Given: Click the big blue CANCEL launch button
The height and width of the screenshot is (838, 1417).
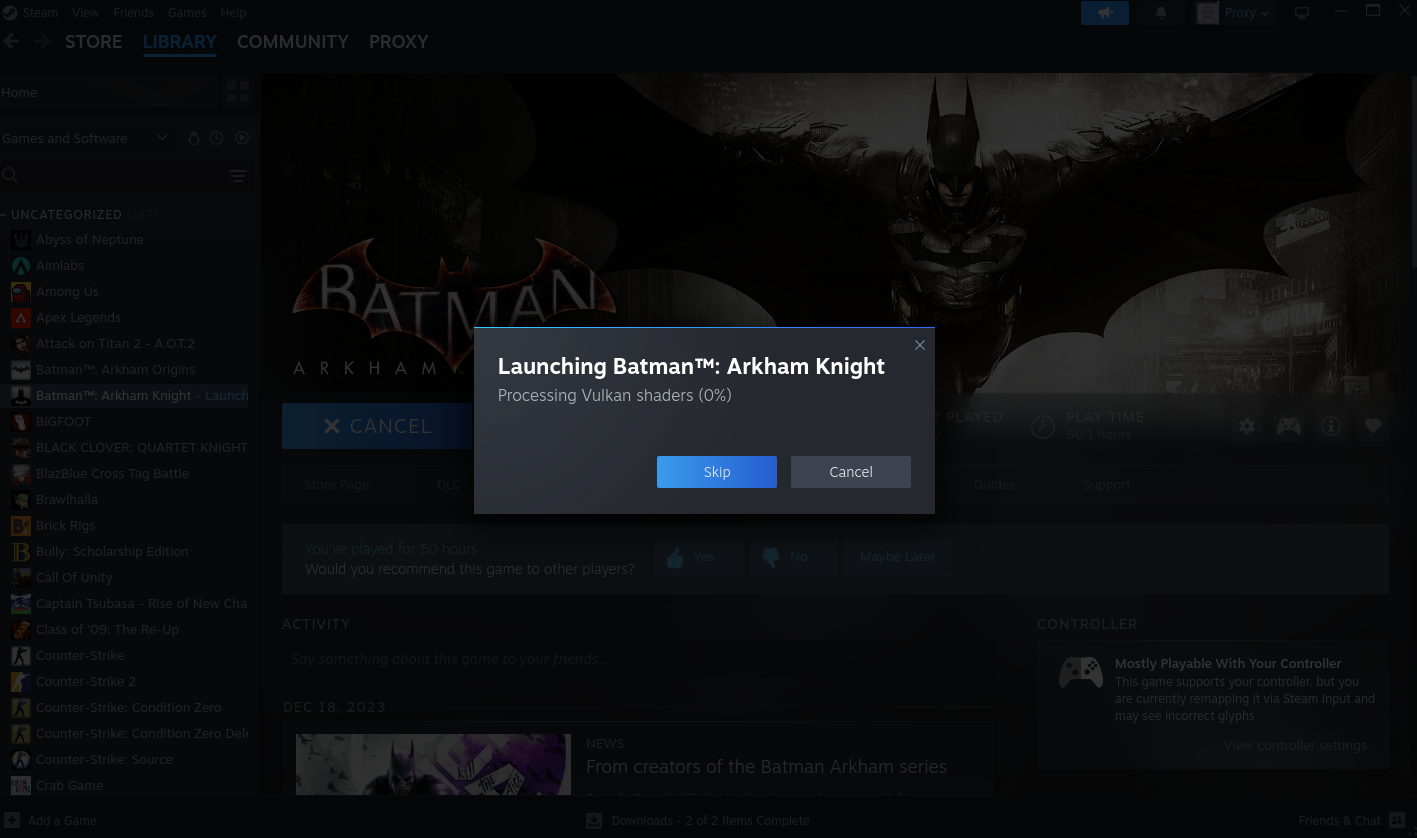Looking at the screenshot, I should coord(377,426).
